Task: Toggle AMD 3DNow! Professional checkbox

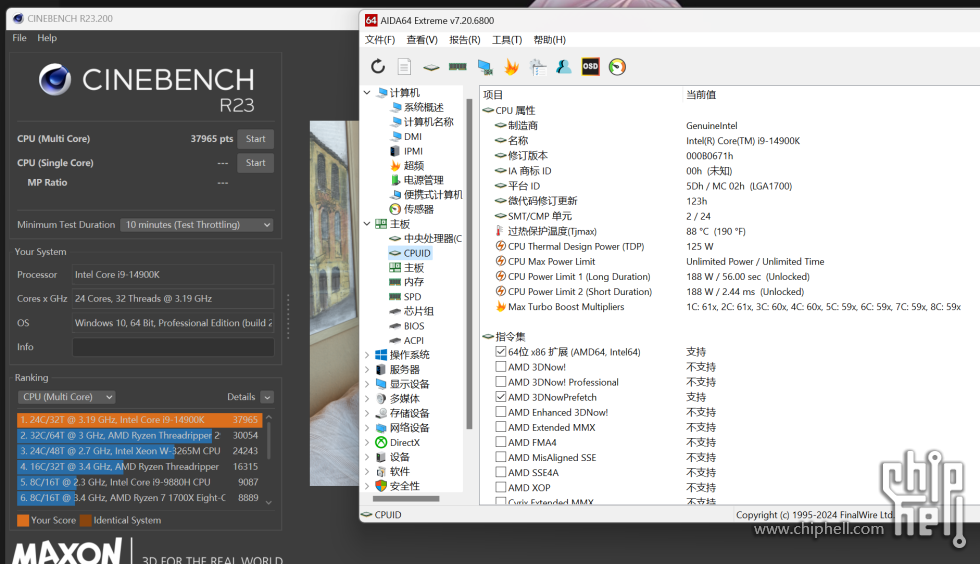Action: tap(501, 381)
